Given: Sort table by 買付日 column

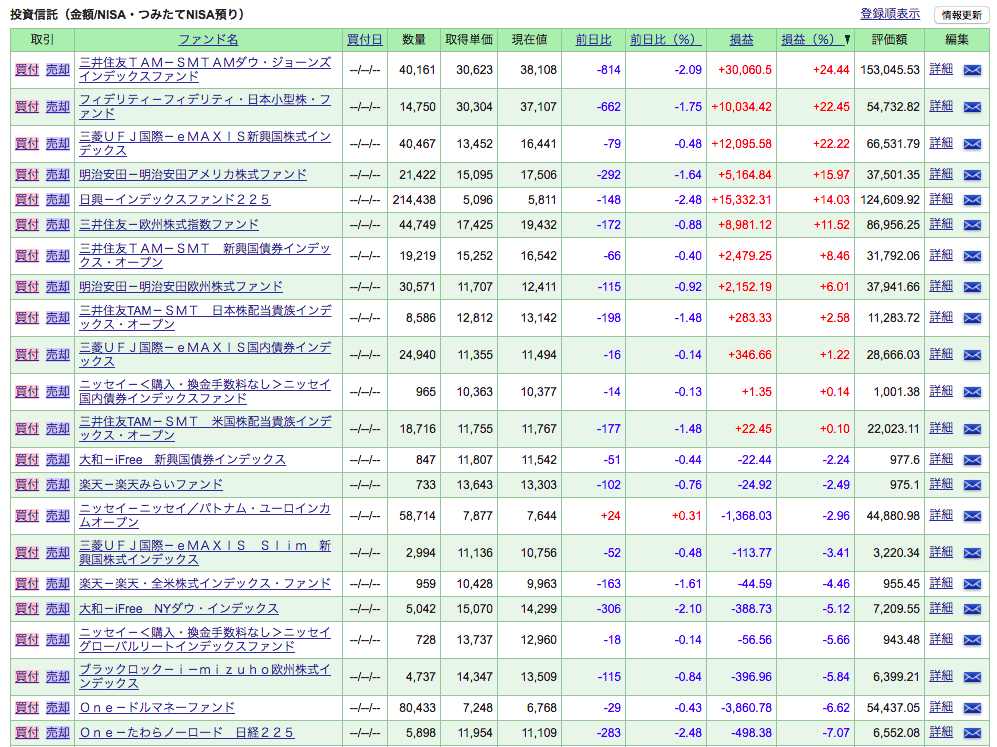Looking at the screenshot, I should pyautogui.click(x=364, y=39).
